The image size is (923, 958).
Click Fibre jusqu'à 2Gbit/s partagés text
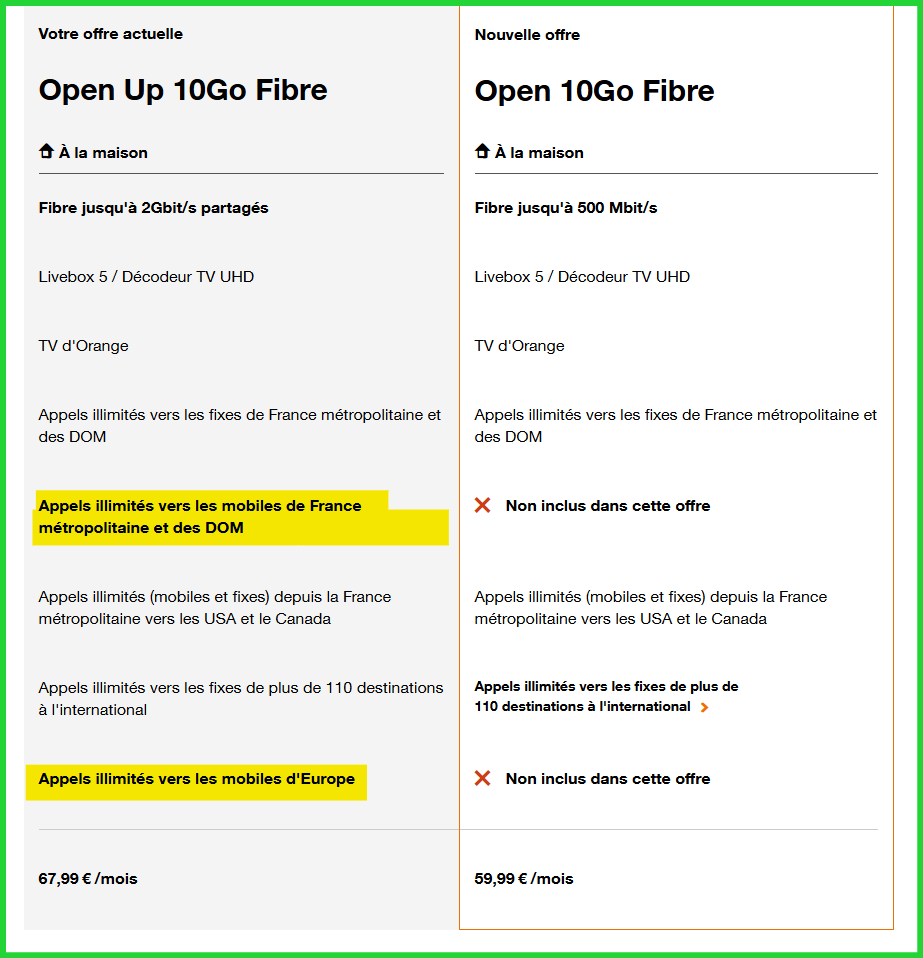(153, 208)
